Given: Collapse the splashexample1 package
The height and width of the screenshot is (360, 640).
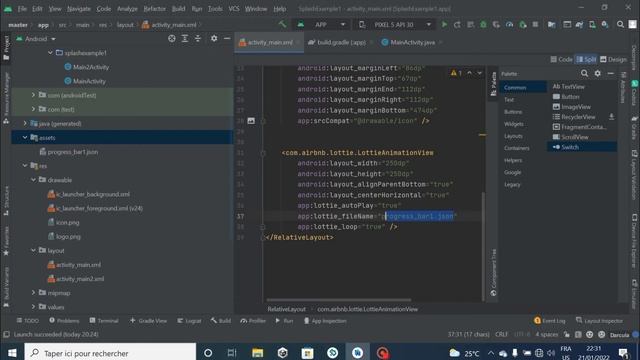Looking at the screenshot, I should pos(50,53).
